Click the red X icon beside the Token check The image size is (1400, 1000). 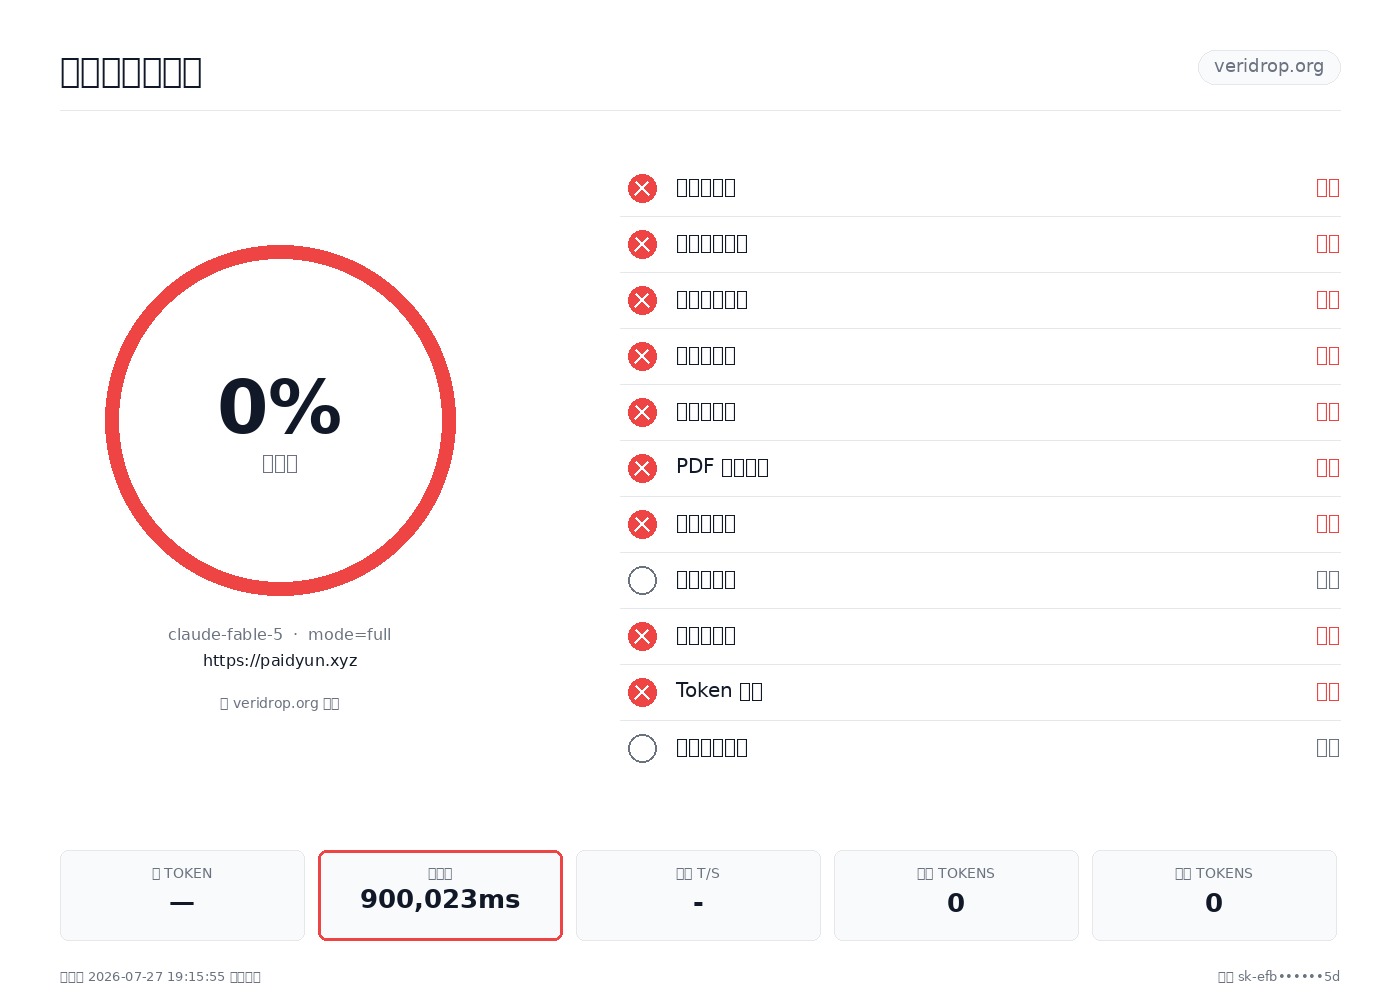[x=642, y=692]
